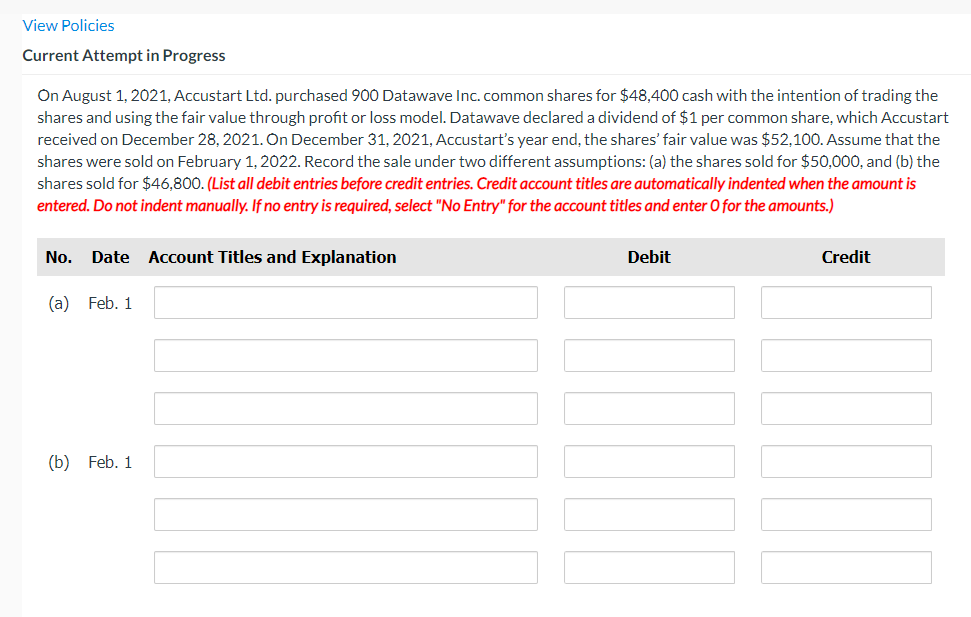Select the second account title field under Feb. 1 (a)
The width and height of the screenshot is (971, 617).
(x=345, y=355)
